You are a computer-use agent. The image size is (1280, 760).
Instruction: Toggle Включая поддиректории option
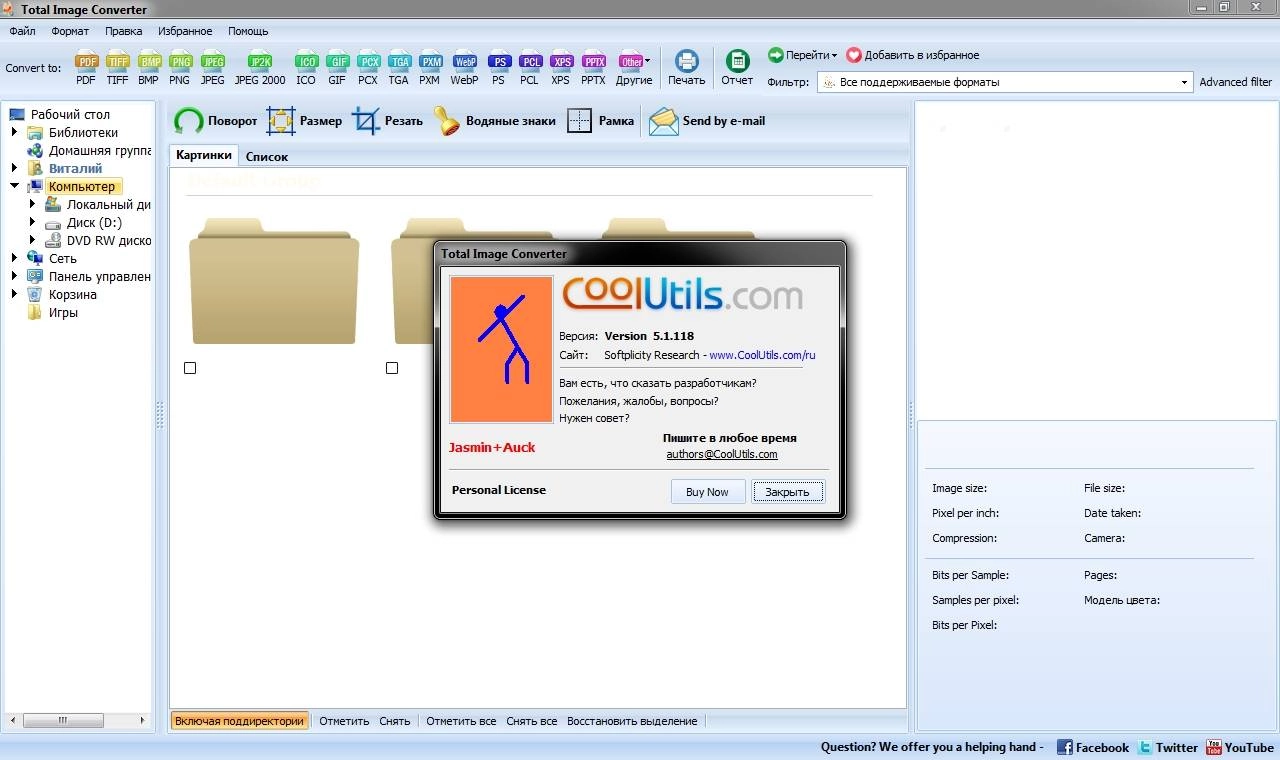click(239, 721)
